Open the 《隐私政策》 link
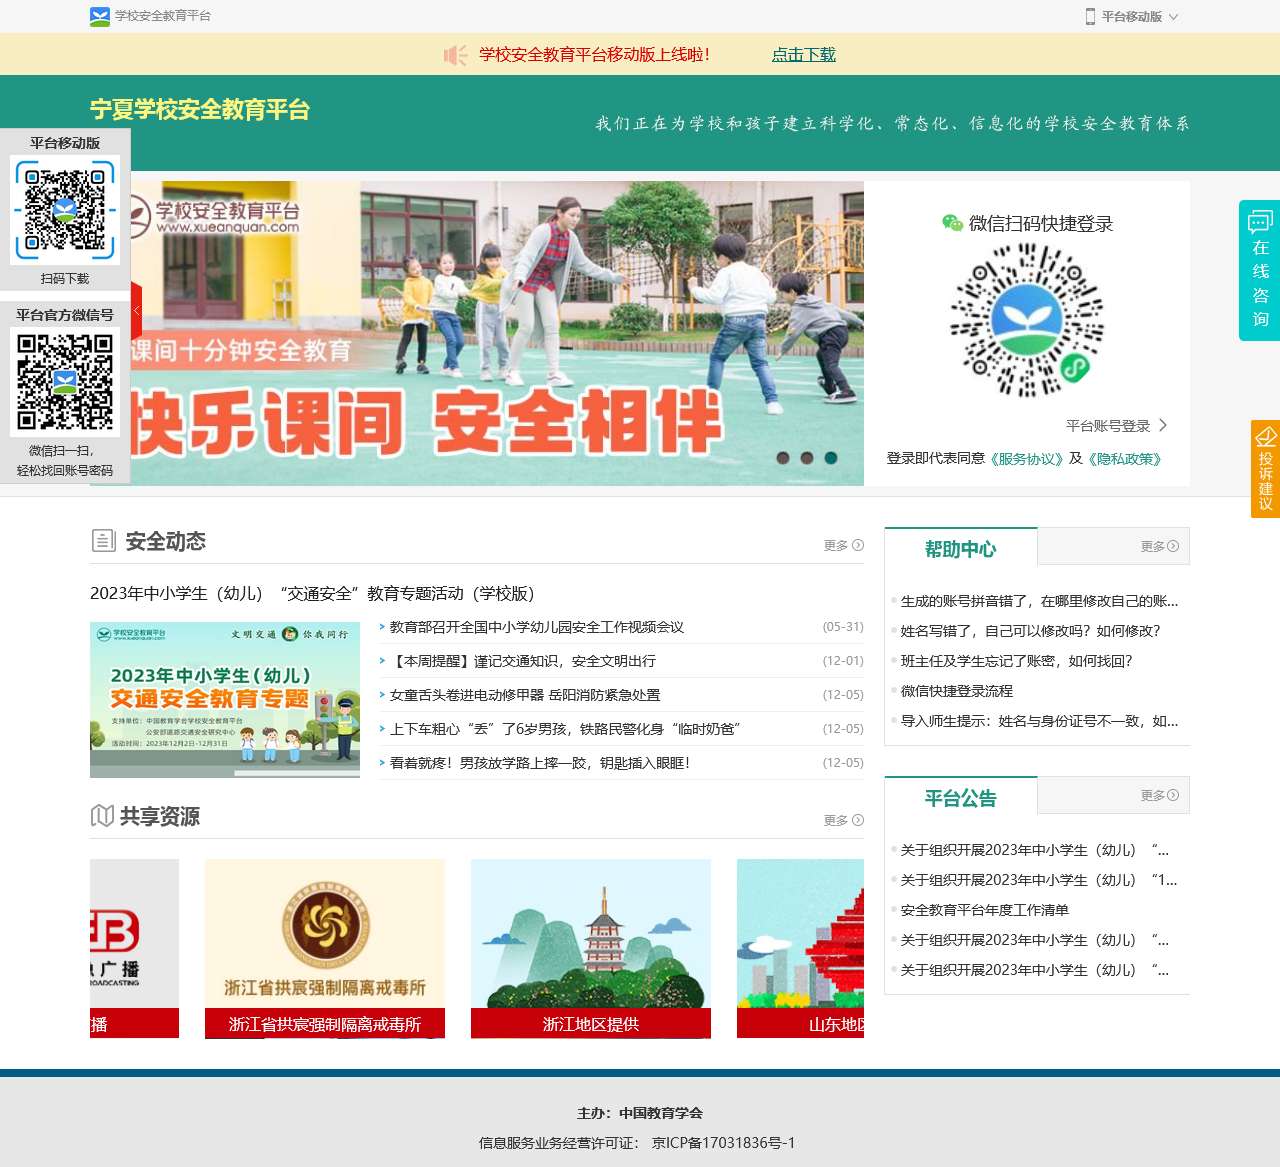 (1126, 460)
